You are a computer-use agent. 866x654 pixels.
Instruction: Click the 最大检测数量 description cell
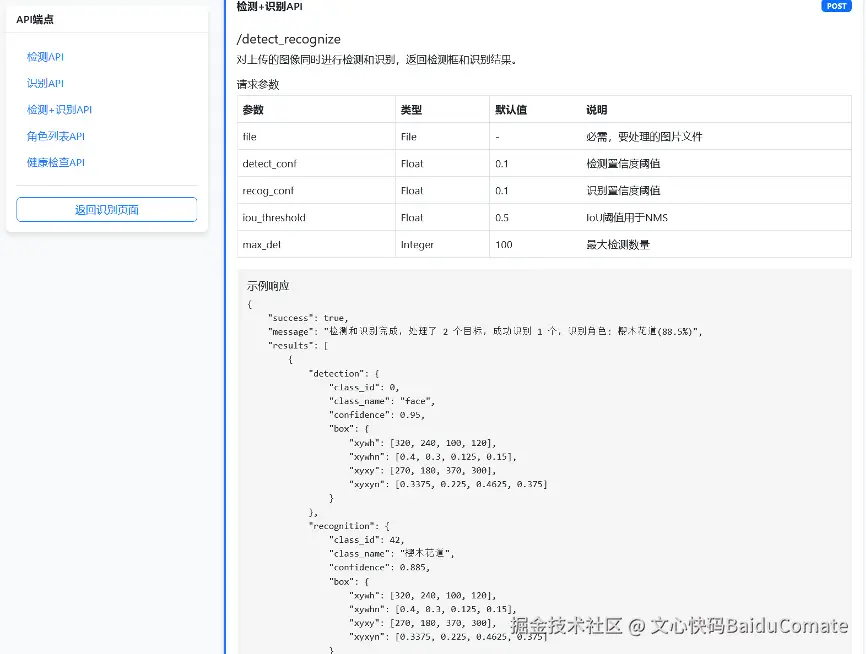pyautogui.click(x=716, y=245)
